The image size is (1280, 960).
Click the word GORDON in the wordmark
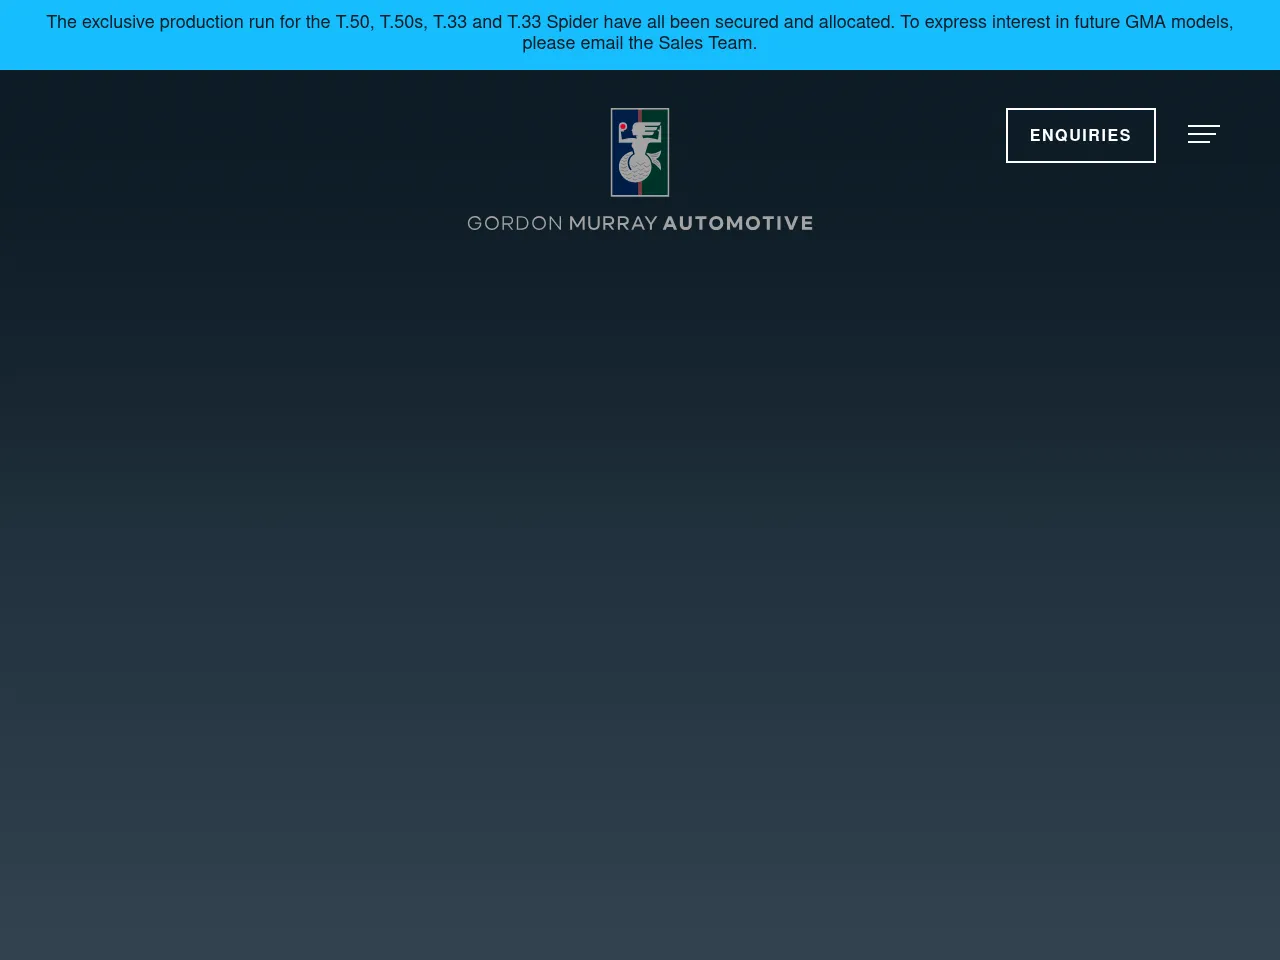click(514, 223)
